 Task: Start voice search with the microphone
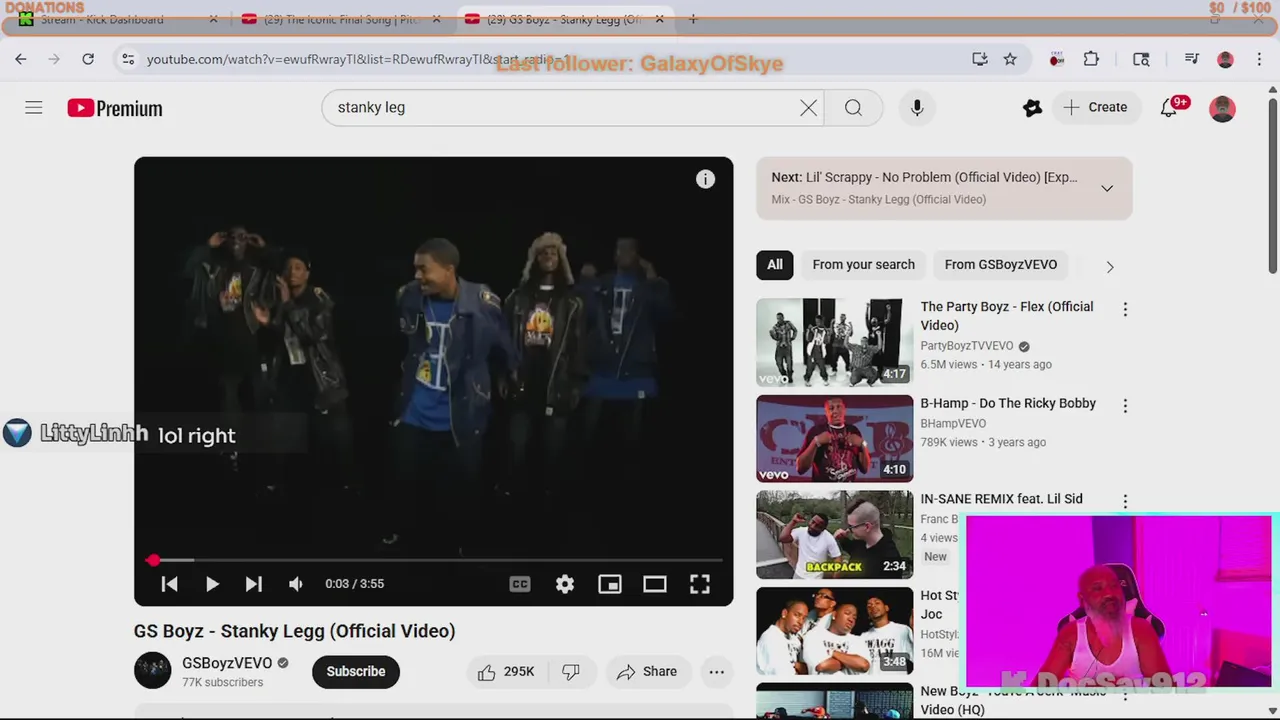coord(917,108)
